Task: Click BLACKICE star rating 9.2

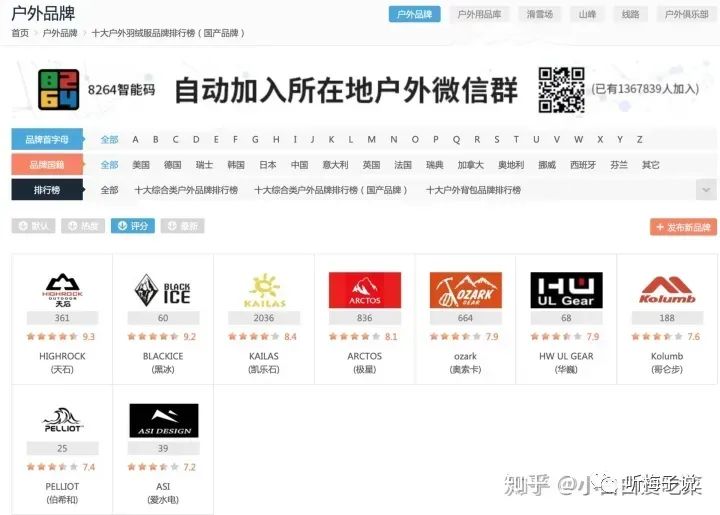Action: [x=162, y=336]
